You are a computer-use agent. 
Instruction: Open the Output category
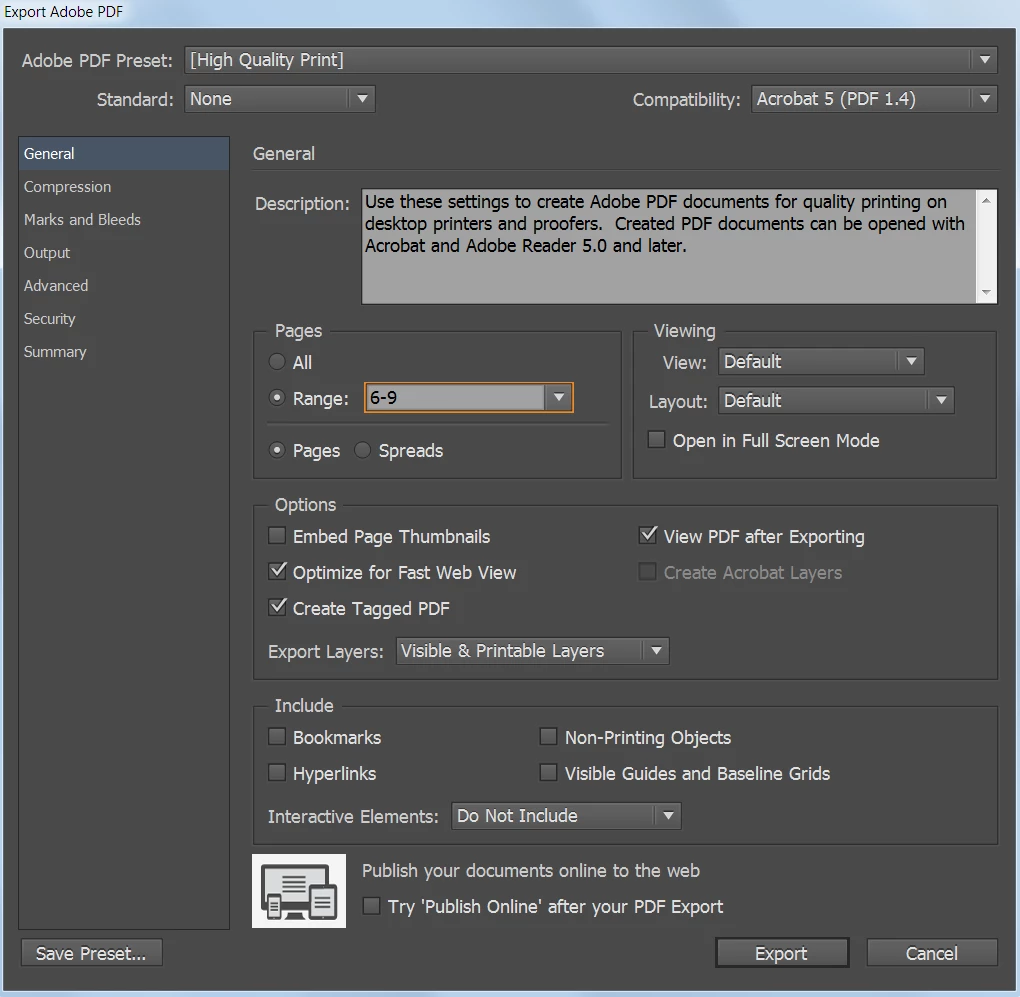[124, 252]
